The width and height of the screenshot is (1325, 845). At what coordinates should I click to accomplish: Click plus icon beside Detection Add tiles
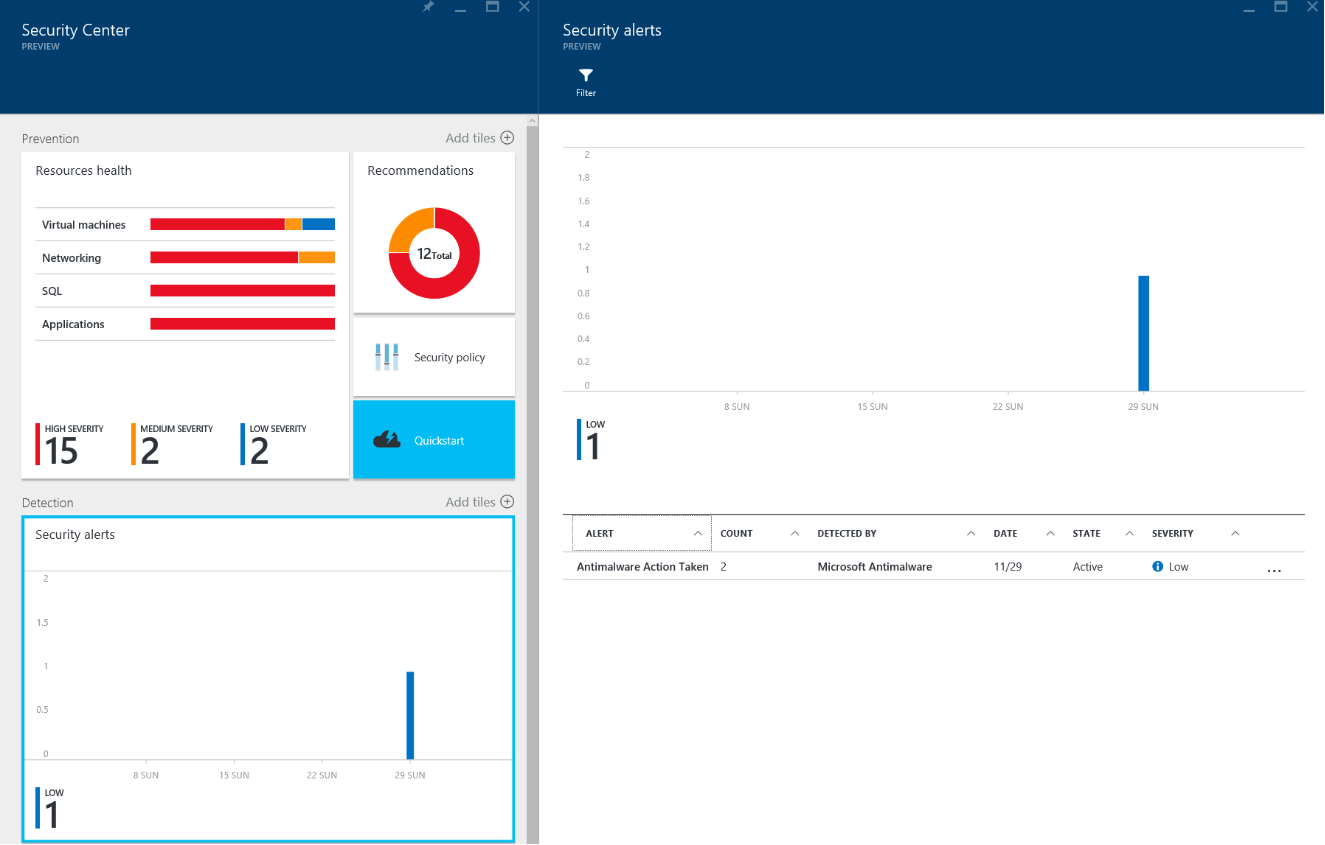pyautogui.click(x=507, y=502)
